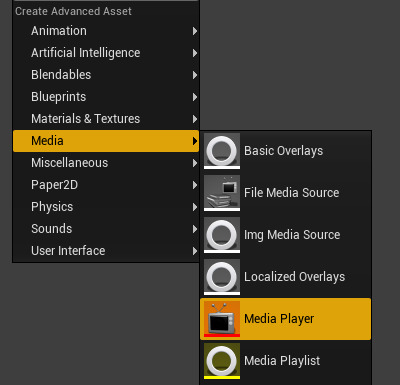Expand the arrow beside User Interface

[195, 251]
